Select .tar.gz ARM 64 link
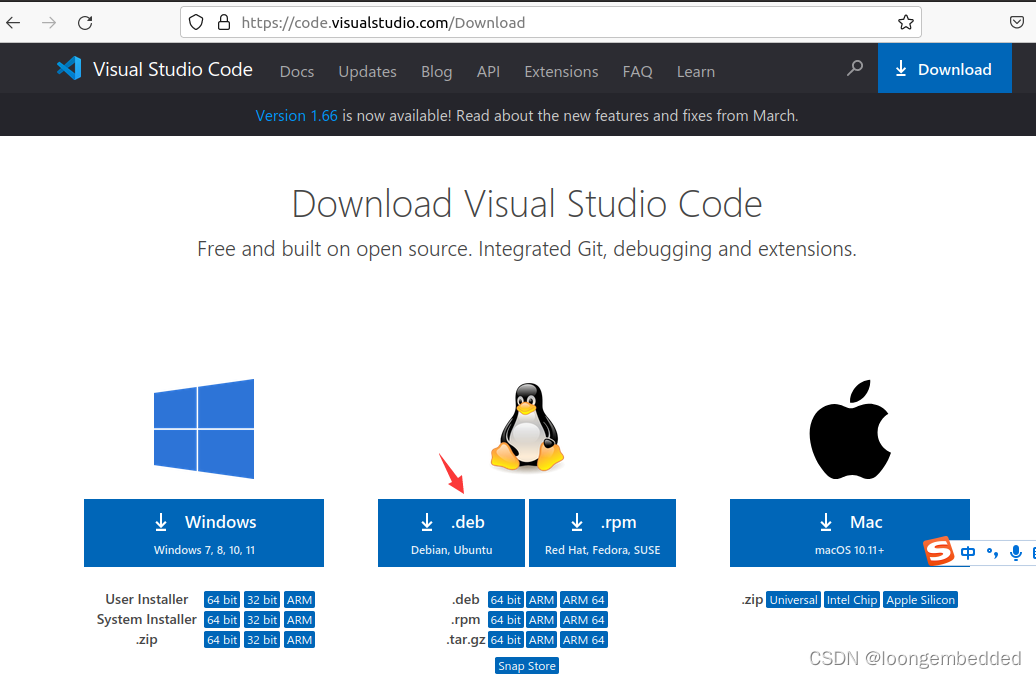1036x678 pixels. point(583,640)
